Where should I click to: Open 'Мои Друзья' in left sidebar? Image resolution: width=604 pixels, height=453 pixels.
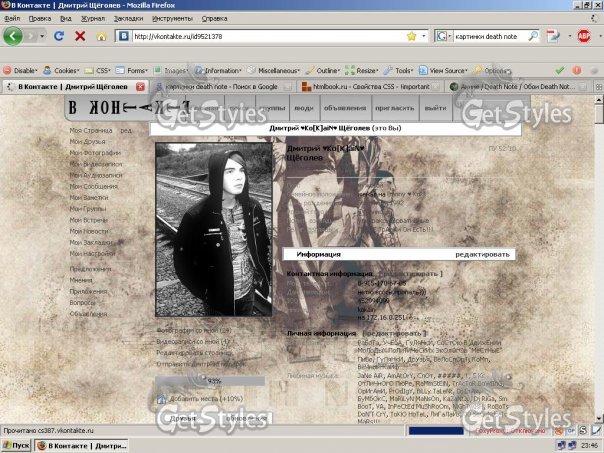(87, 142)
